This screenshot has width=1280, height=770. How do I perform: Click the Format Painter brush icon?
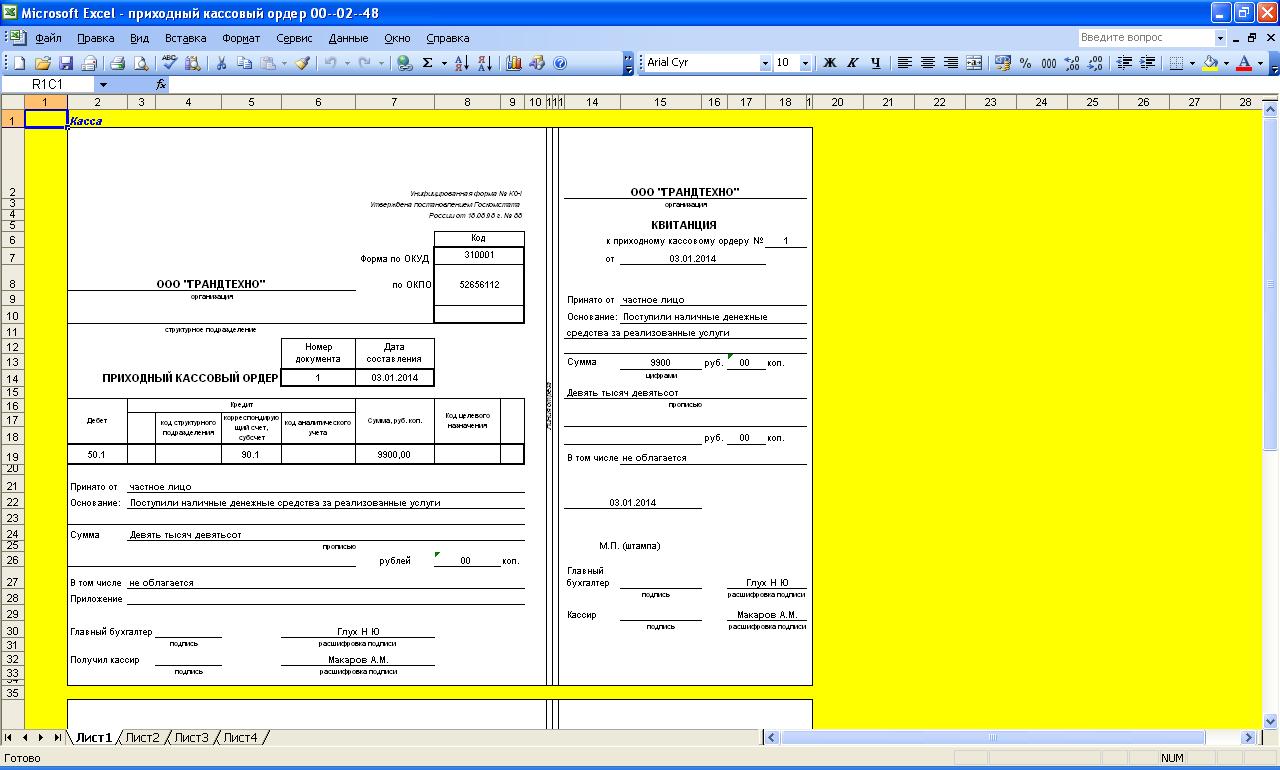click(x=299, y=63)
